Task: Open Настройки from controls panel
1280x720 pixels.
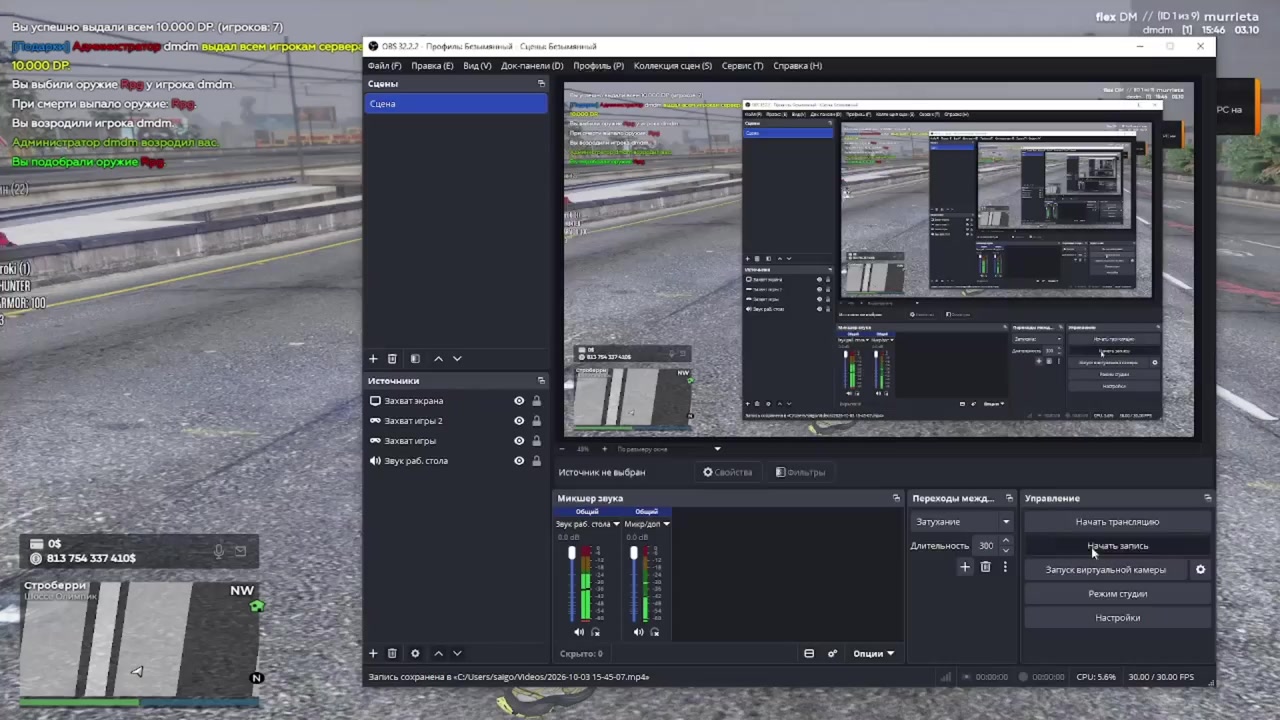Action: pos(1117,618)
